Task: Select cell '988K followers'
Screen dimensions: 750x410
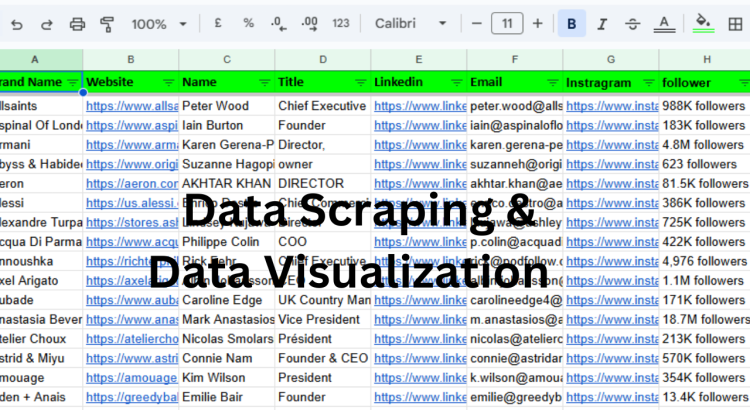Action: (x=704, y=106)
